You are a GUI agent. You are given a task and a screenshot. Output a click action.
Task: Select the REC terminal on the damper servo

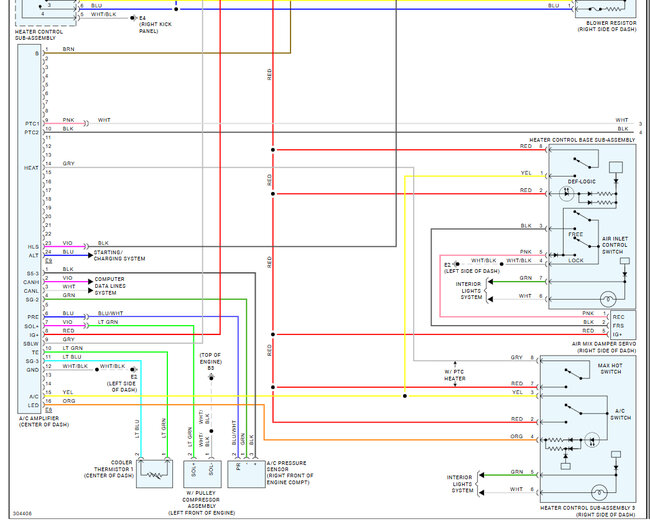tap(618, 317)
